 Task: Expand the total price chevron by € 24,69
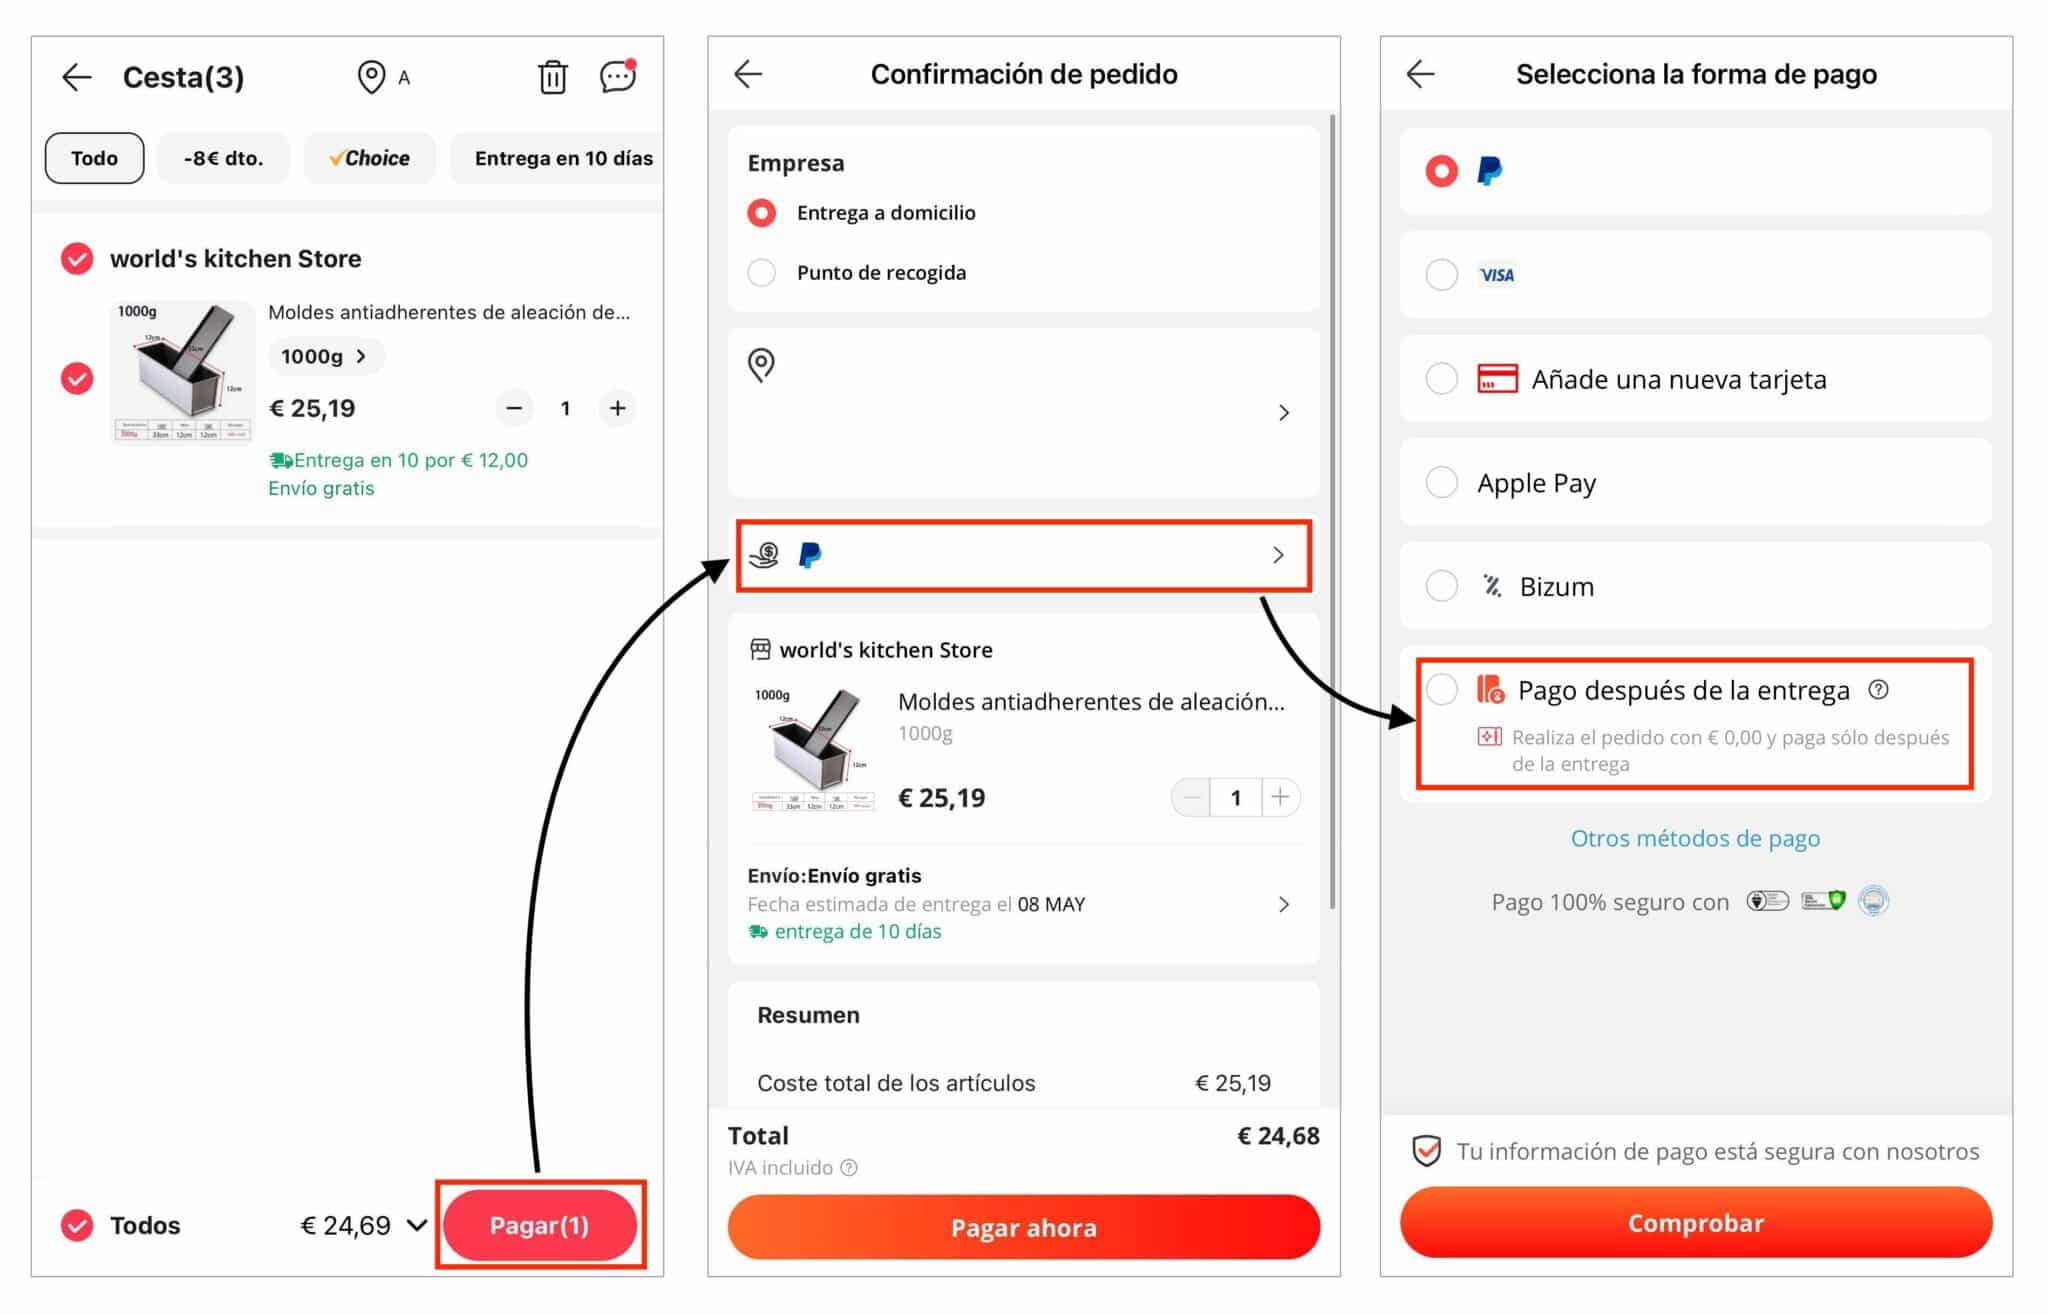pos(417,1225)
